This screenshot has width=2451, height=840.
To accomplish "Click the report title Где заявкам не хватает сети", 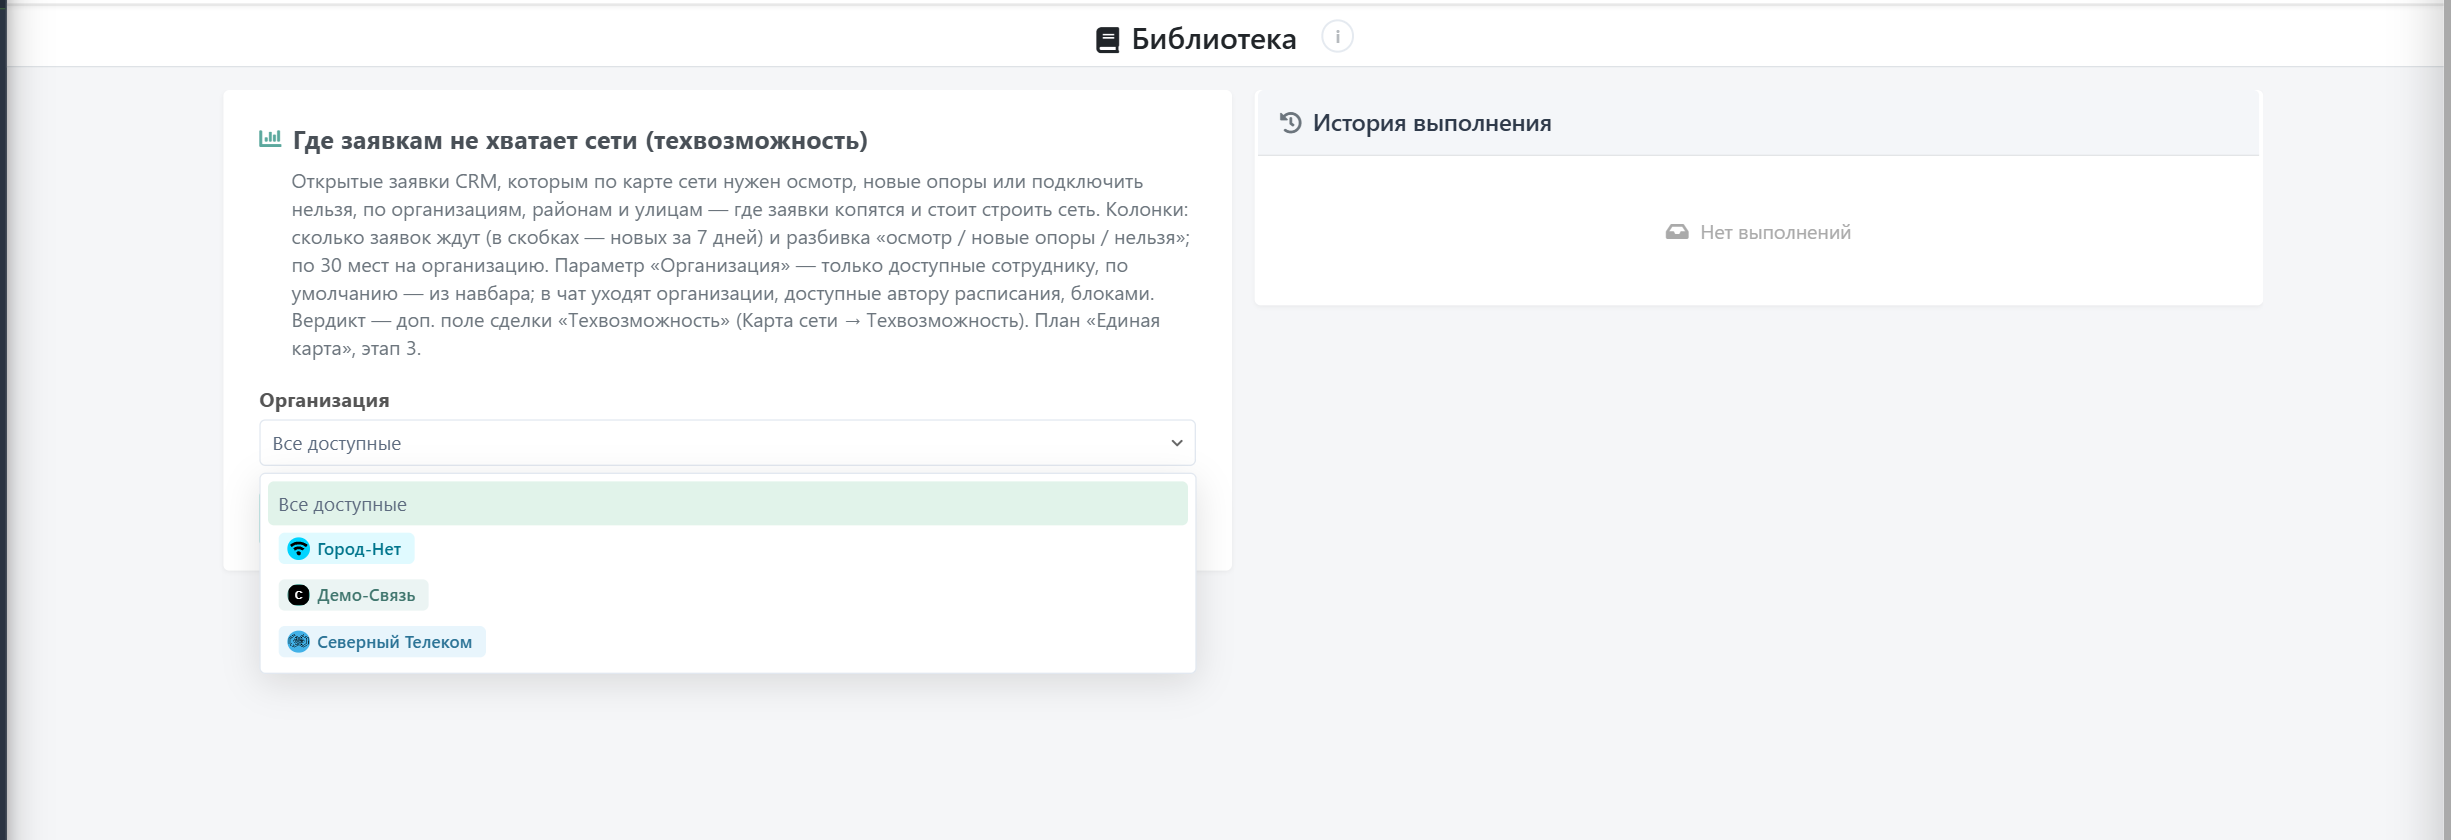I will pyautogui.click(x=580, y=140).
